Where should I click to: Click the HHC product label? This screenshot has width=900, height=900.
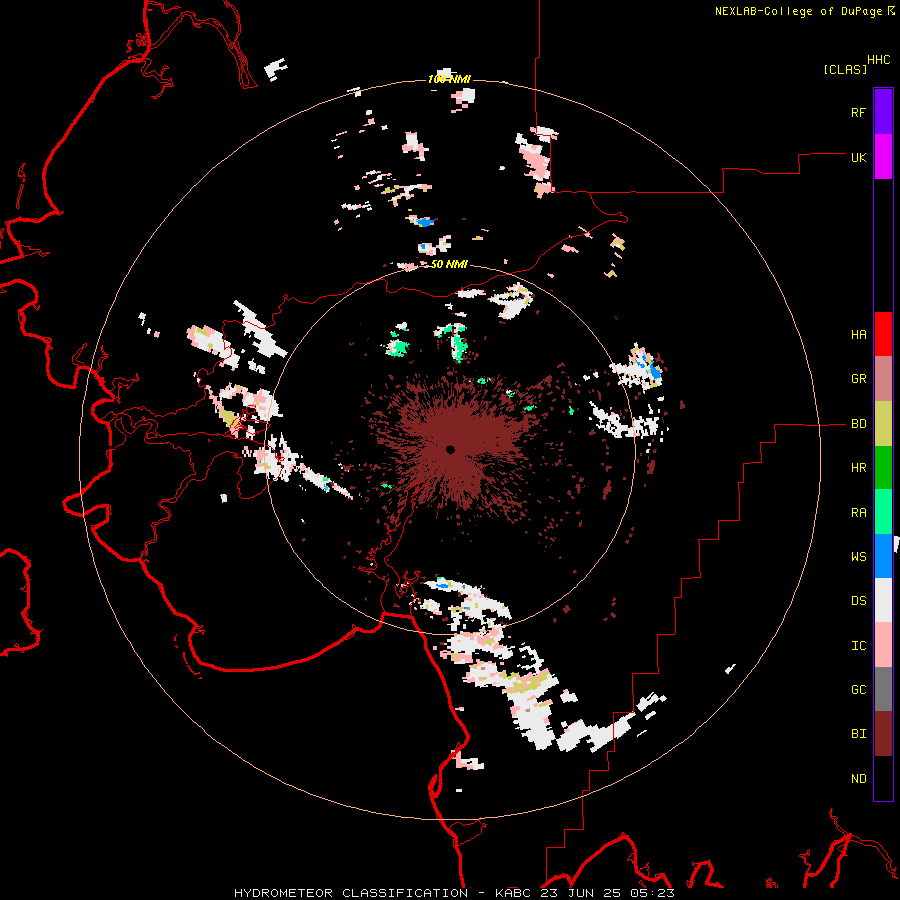(878, 60)
